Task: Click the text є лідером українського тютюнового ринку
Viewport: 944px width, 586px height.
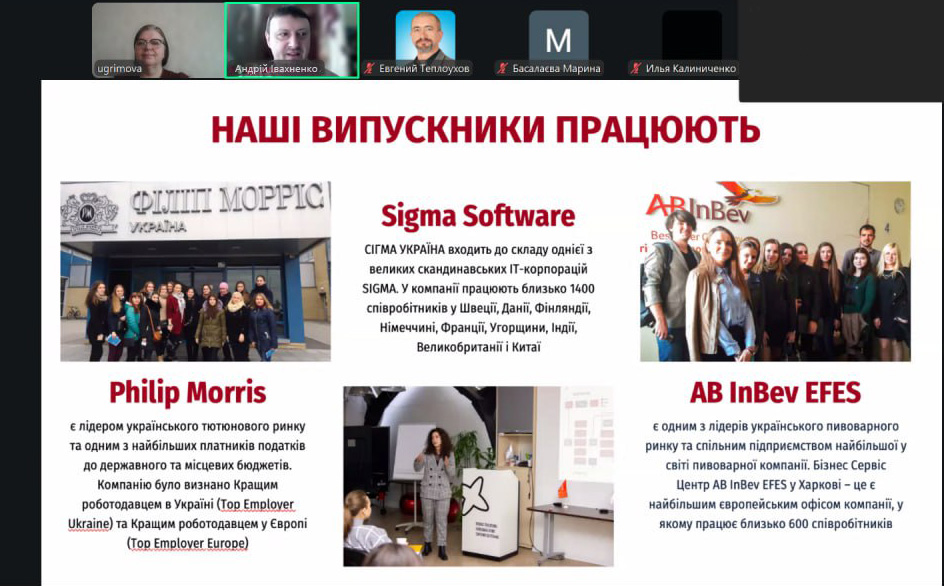Action: 188,426
